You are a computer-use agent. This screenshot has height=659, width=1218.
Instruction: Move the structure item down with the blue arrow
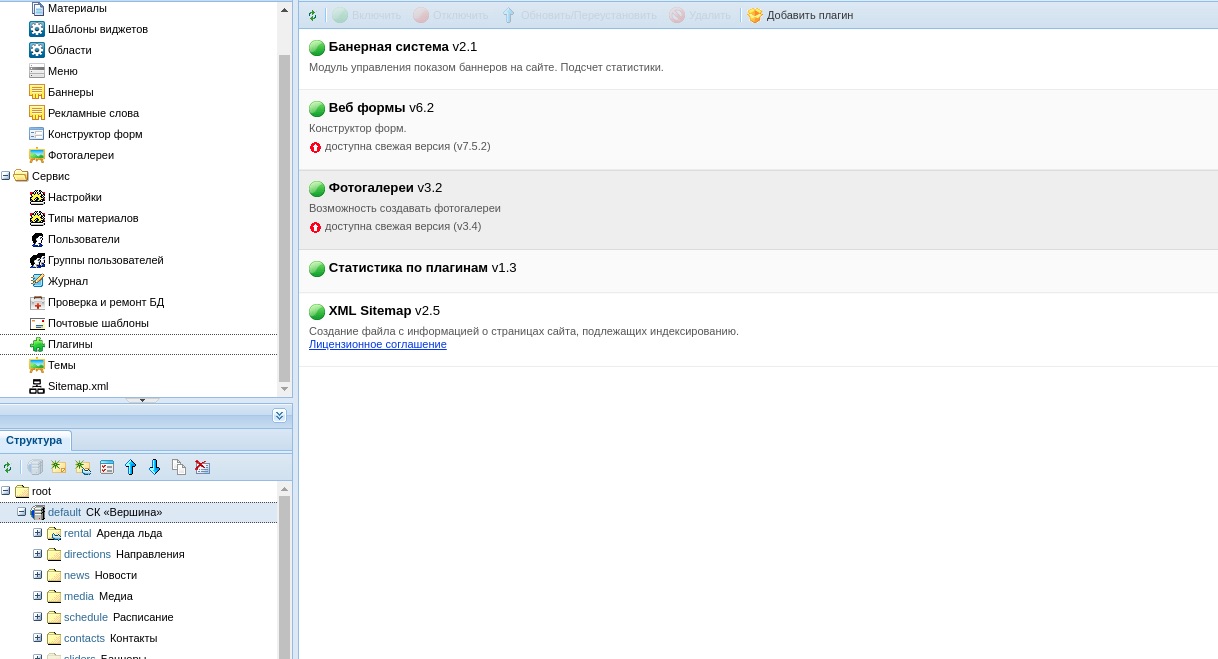coord(154,467)
